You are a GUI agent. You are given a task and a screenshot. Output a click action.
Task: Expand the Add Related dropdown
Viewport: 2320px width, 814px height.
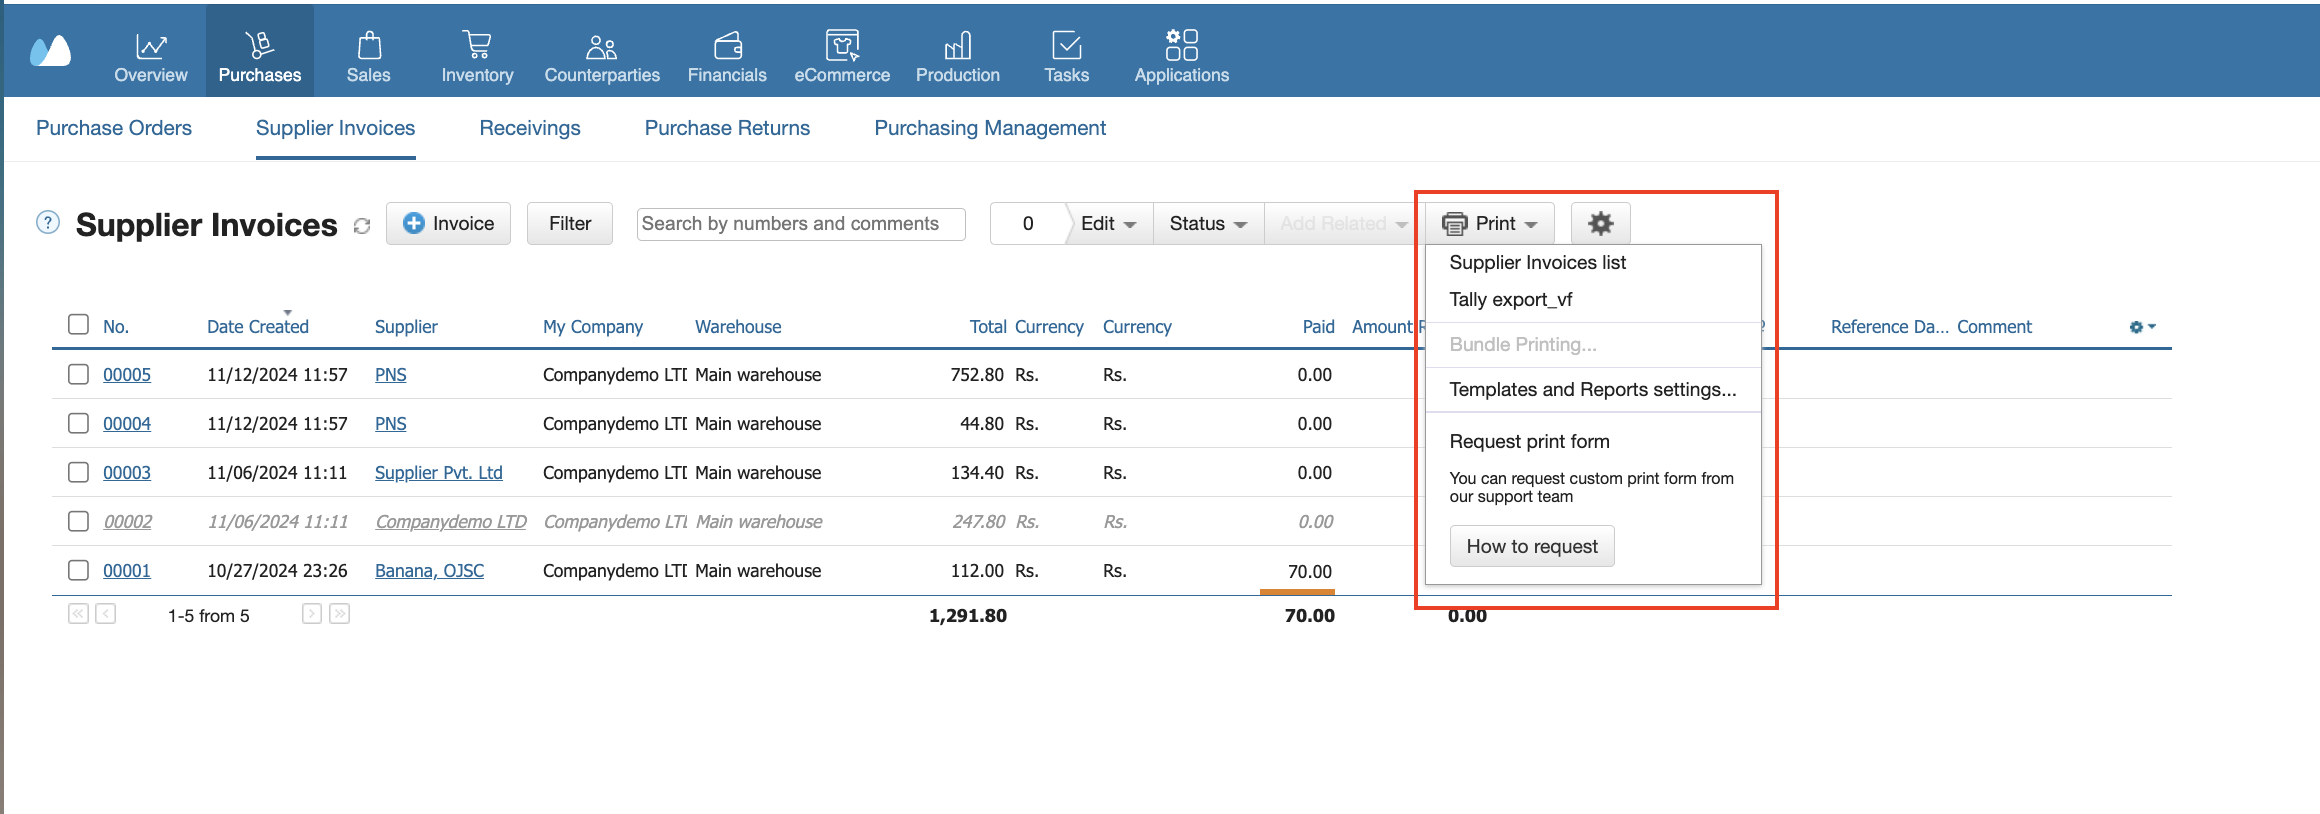pos(1343,223)
